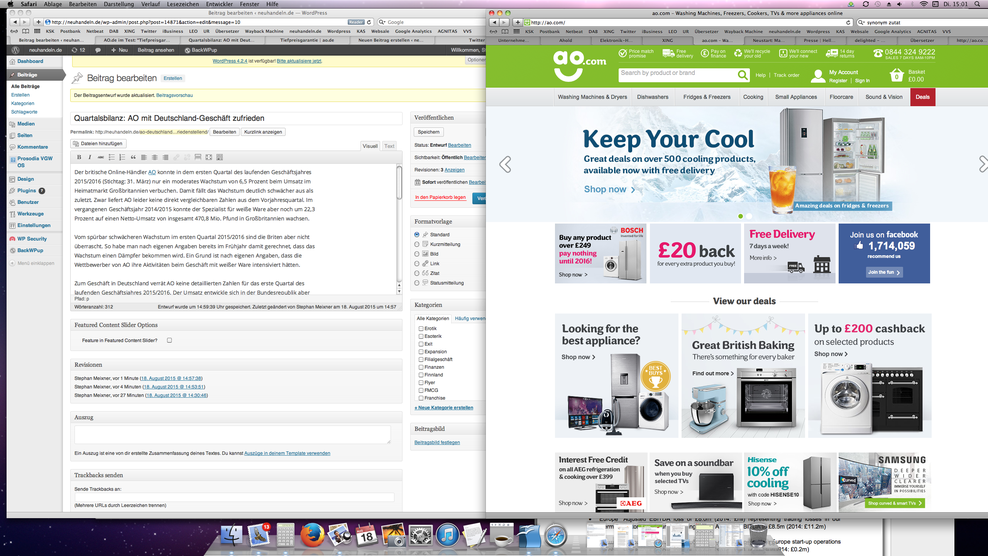
Task: Click the Auszug excerpt text area
Action: pos(233,434)
